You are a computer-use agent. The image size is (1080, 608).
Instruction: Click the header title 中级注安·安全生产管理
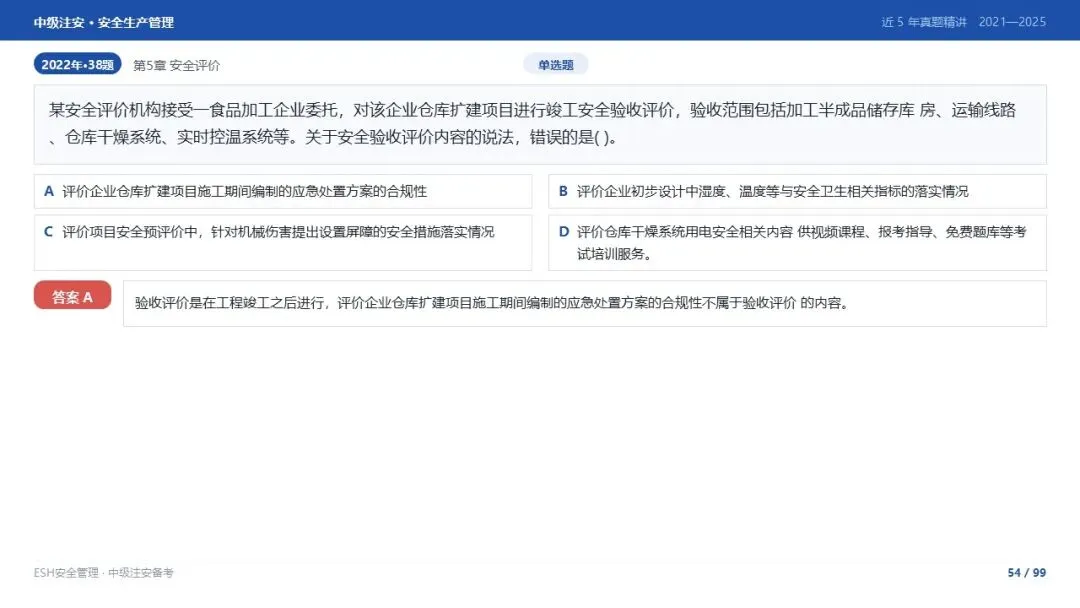point(104,22)
